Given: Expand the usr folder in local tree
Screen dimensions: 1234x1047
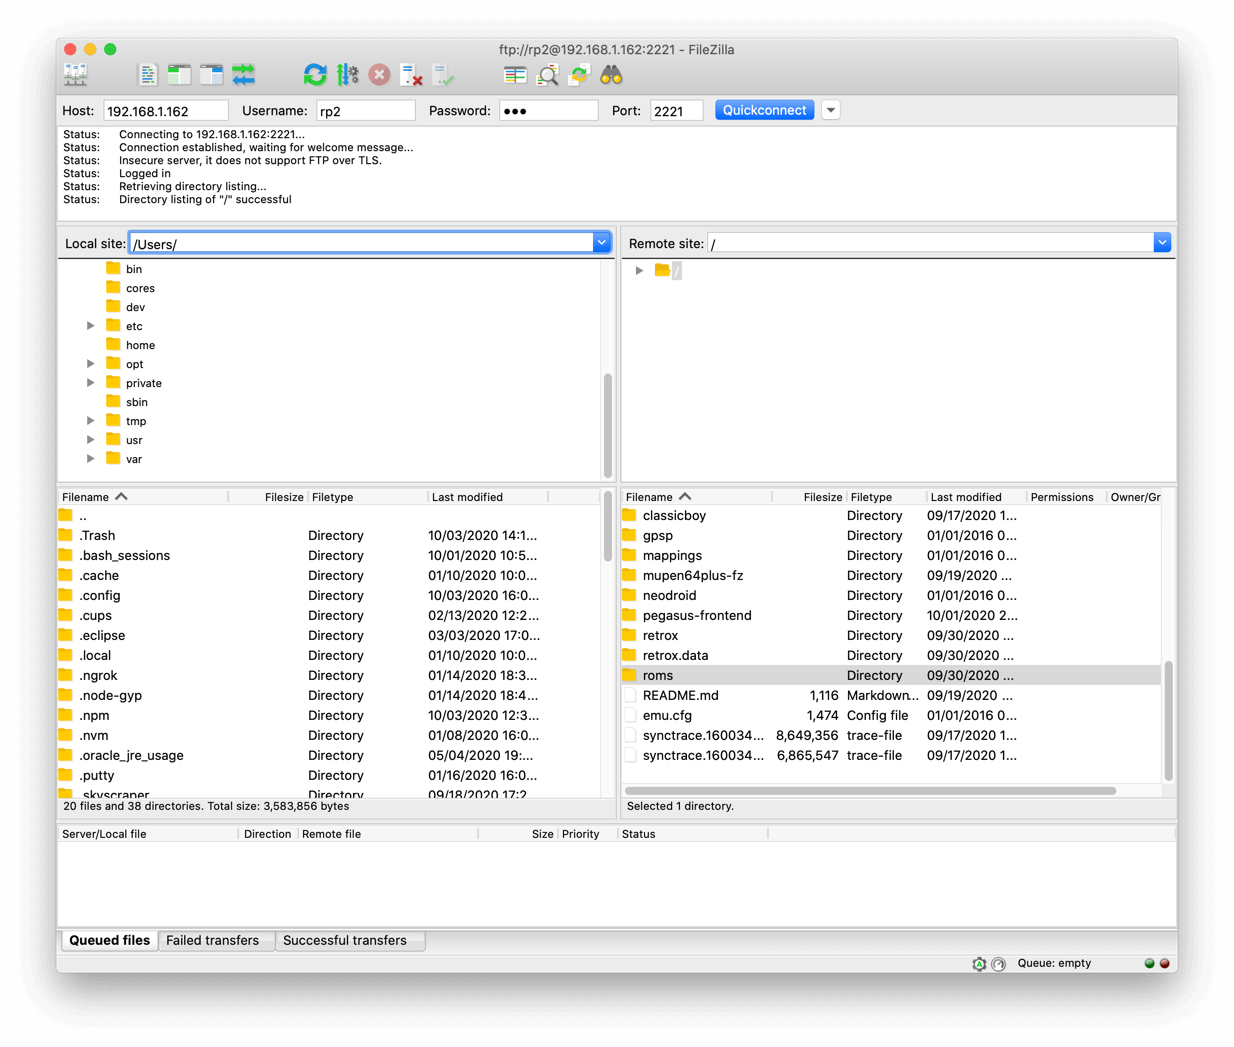Looking at the screenshot, I should [91, 440].
